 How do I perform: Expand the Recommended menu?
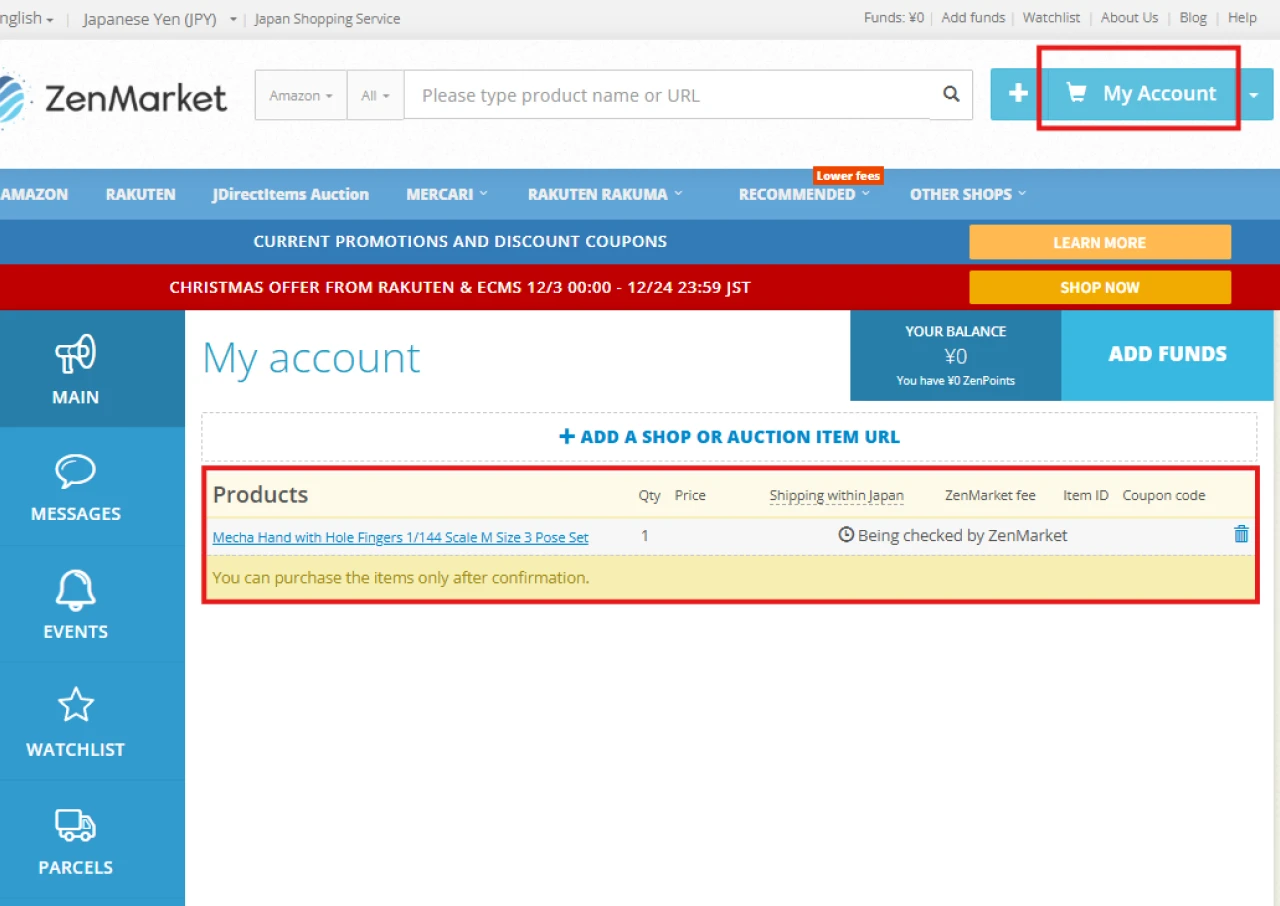[804, 194]
